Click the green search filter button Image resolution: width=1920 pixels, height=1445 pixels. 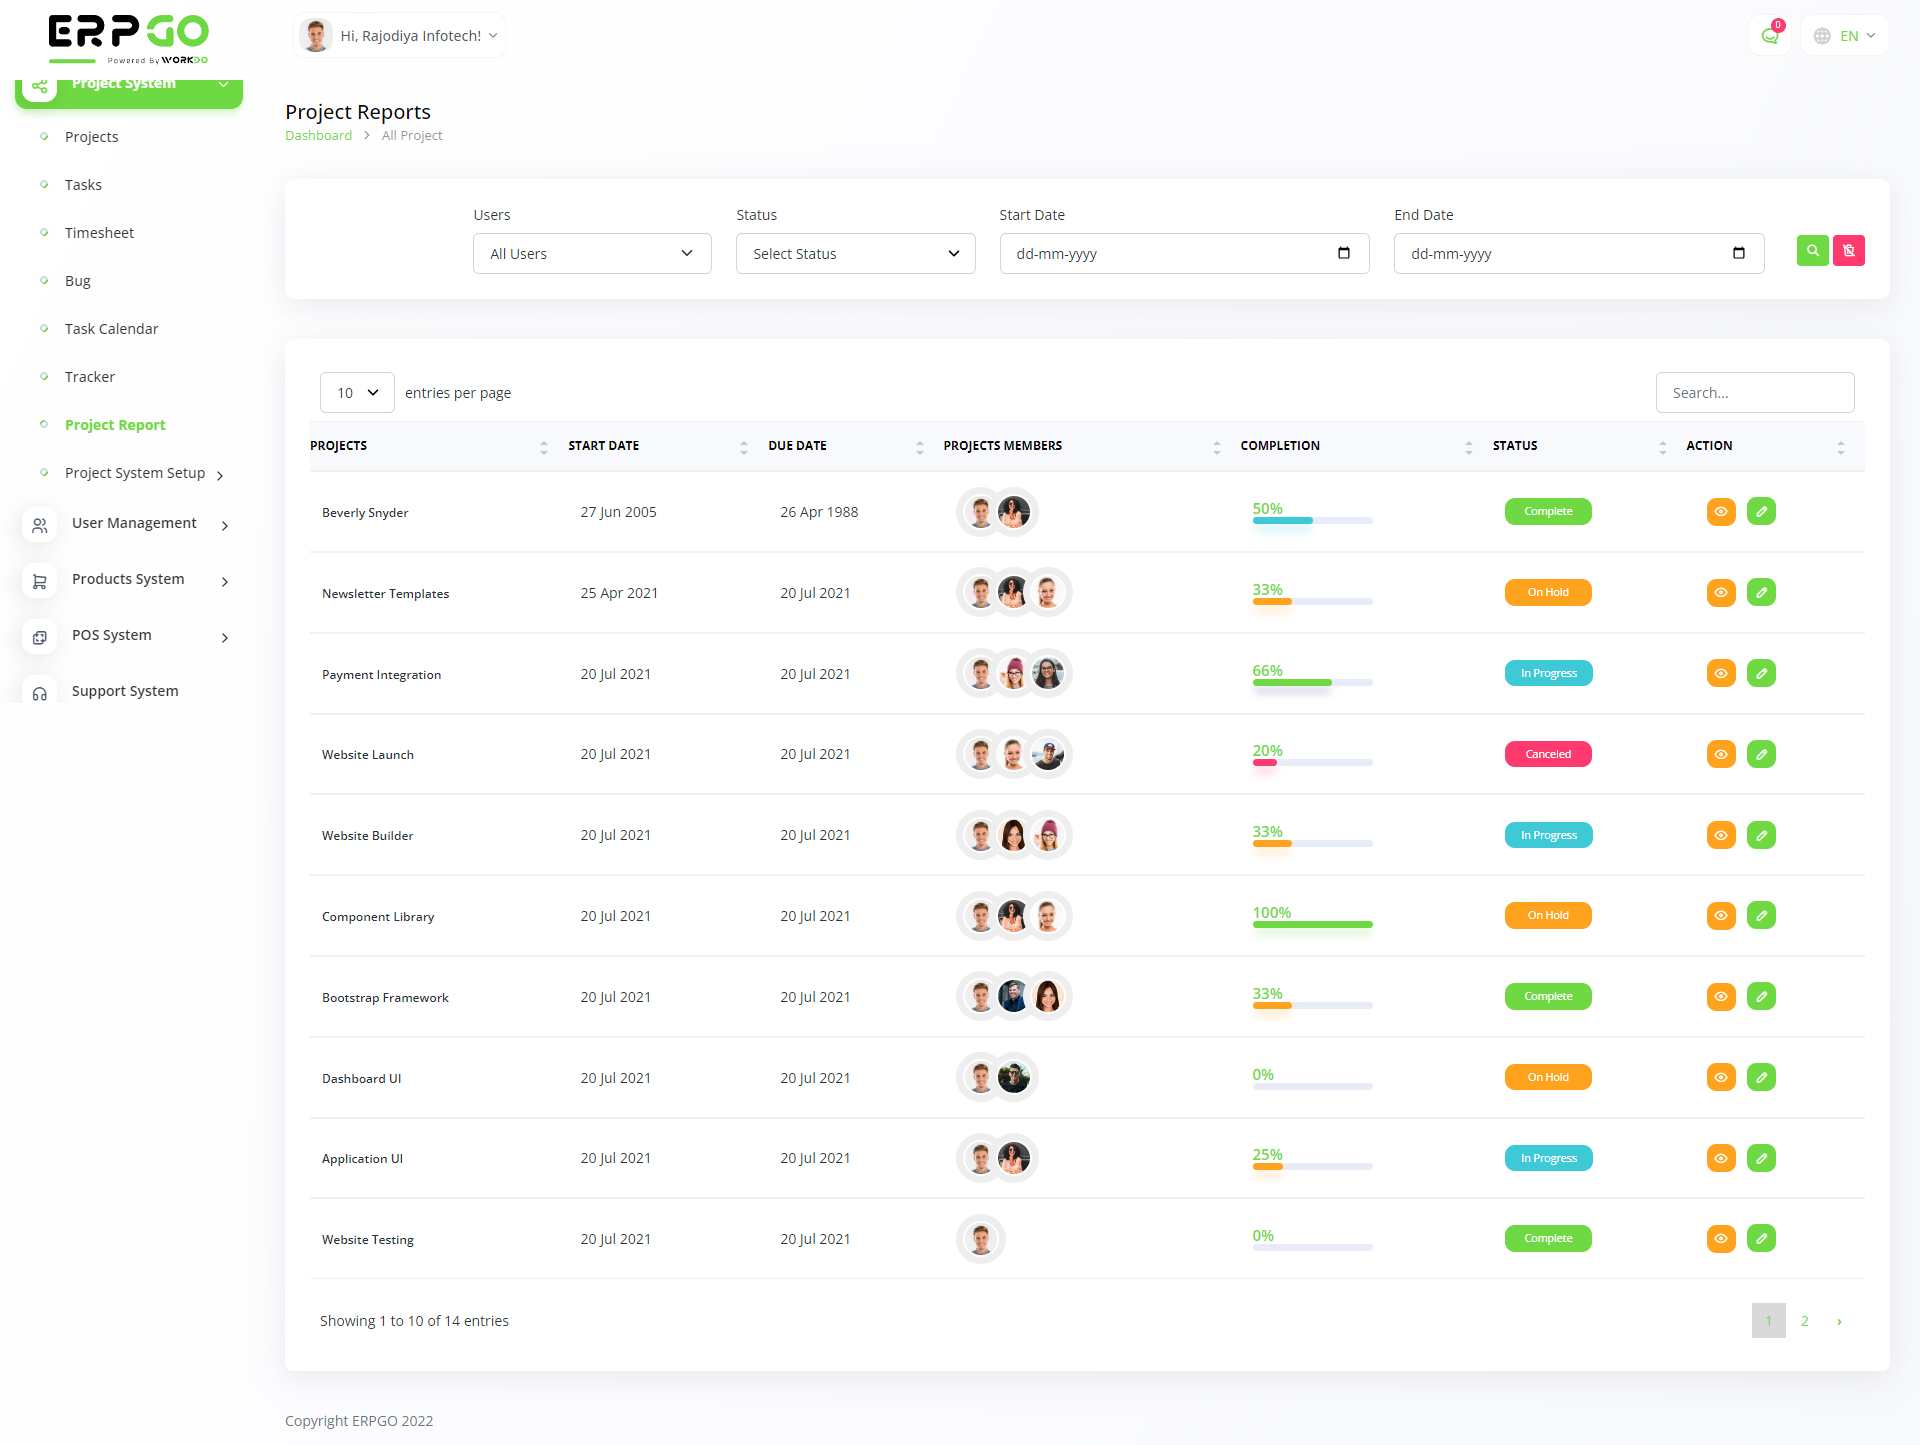[1812, 251]
